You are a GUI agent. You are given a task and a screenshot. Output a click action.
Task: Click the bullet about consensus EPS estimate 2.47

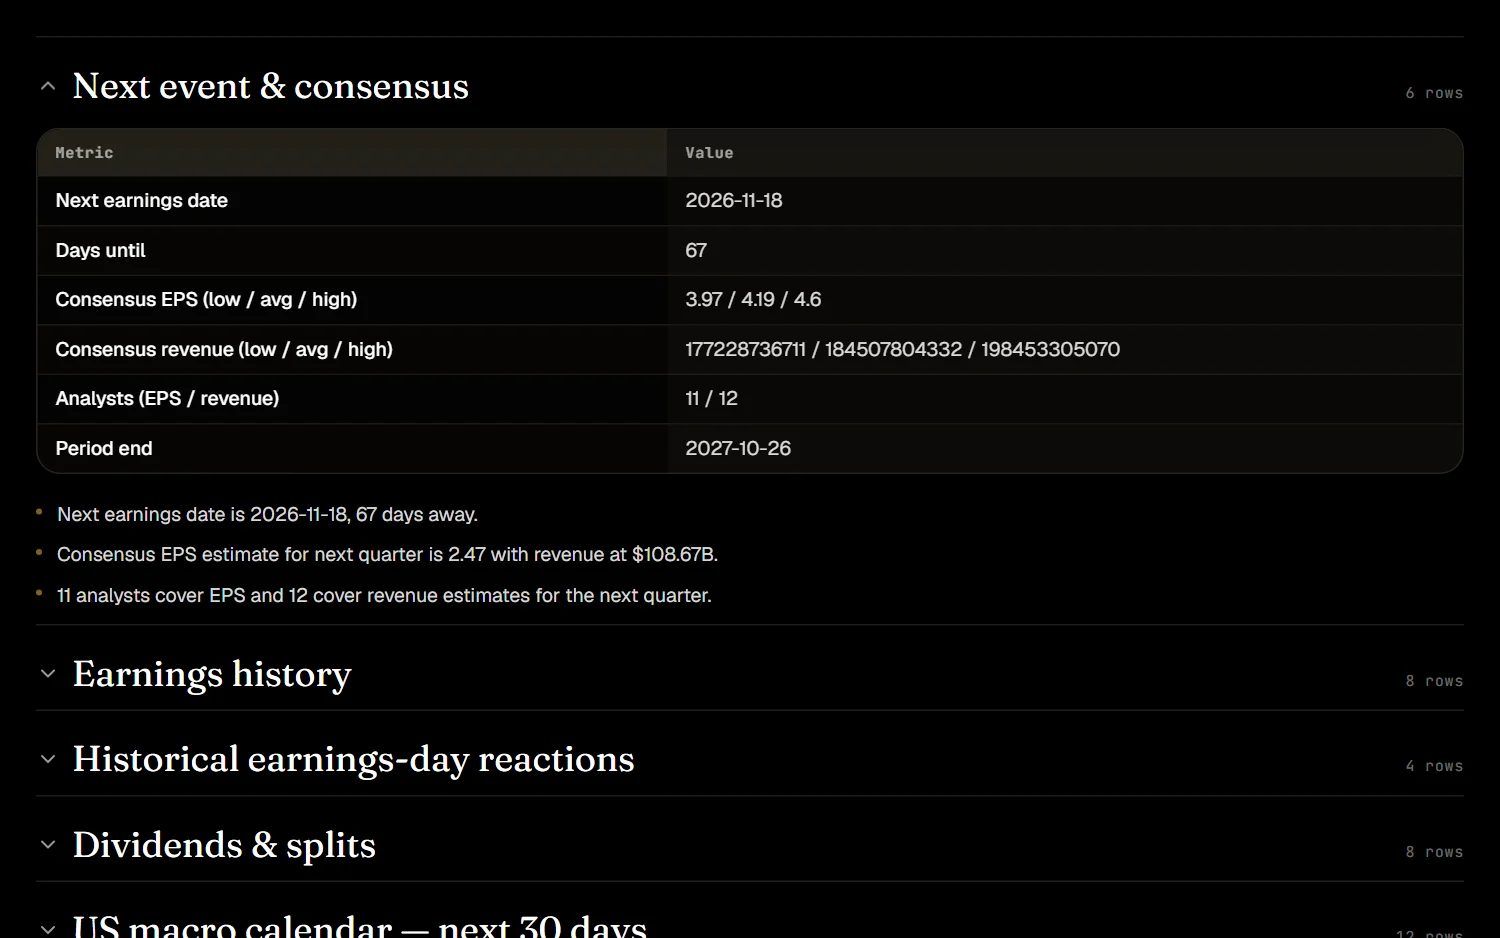pos(387,555)
